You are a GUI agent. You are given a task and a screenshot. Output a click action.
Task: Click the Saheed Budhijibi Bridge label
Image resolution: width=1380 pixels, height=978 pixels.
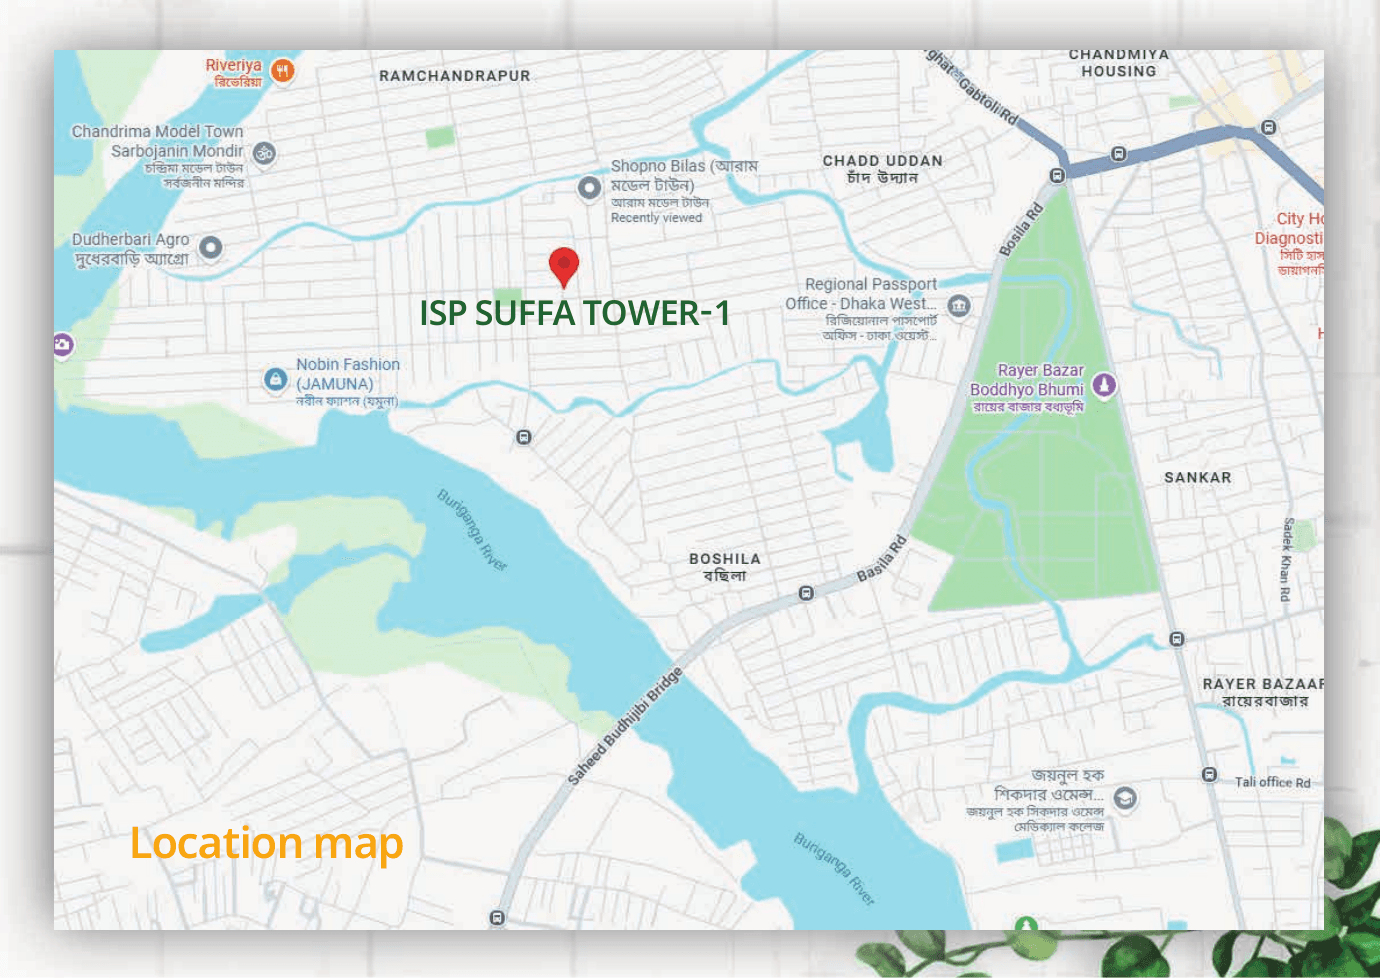(625, 725)
